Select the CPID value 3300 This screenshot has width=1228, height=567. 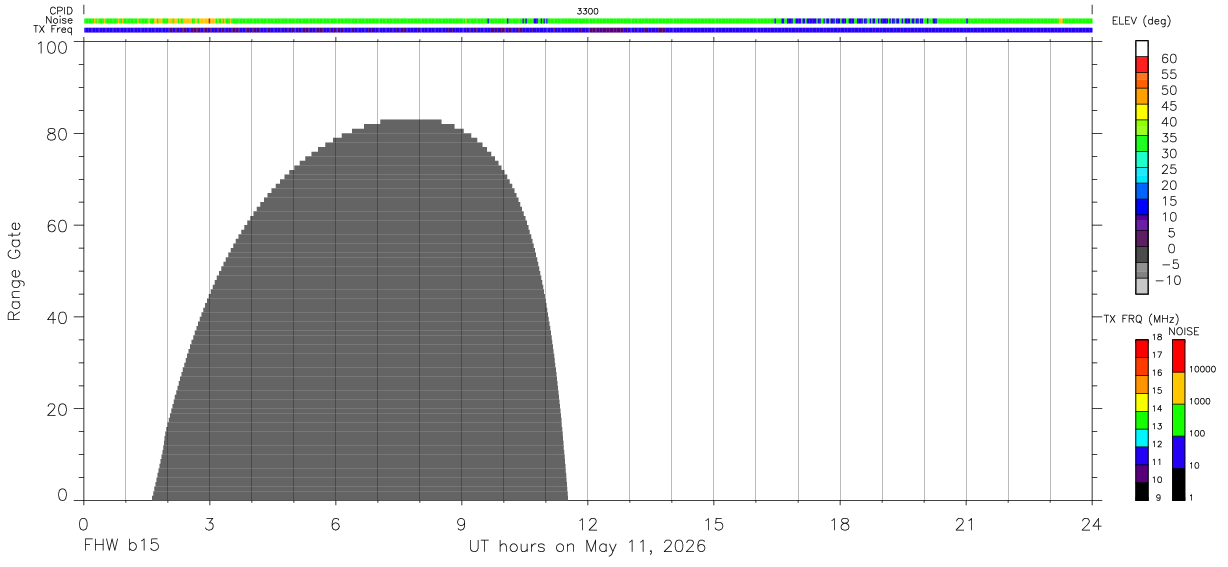pos(588,11)
